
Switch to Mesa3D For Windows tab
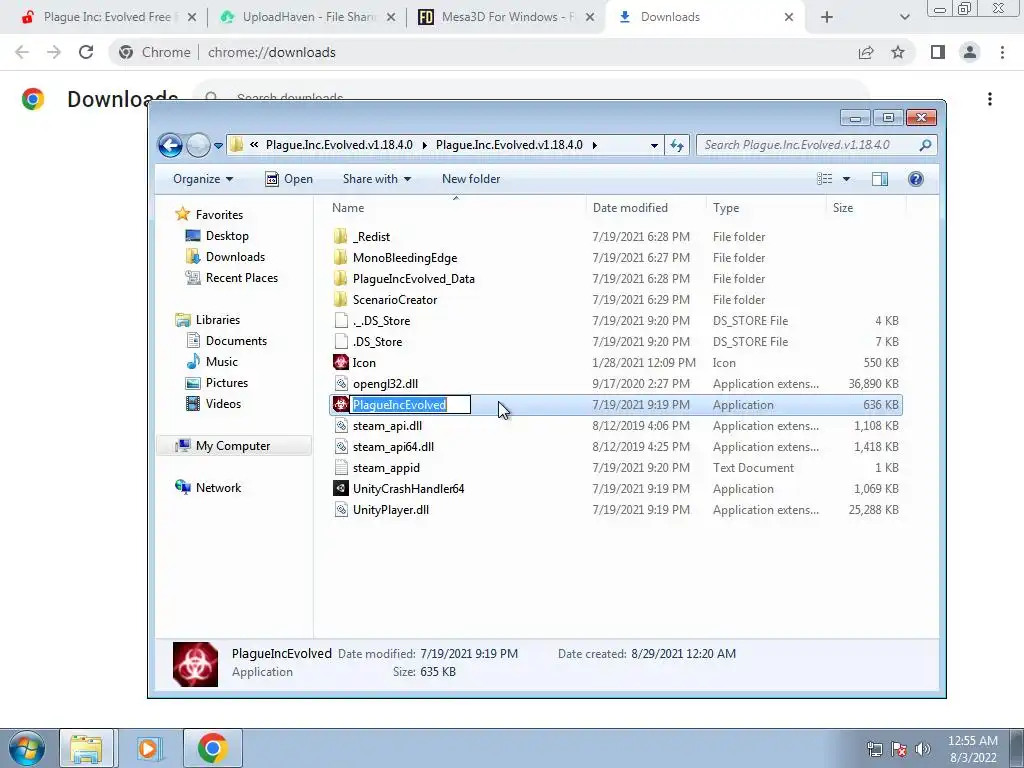506,17
